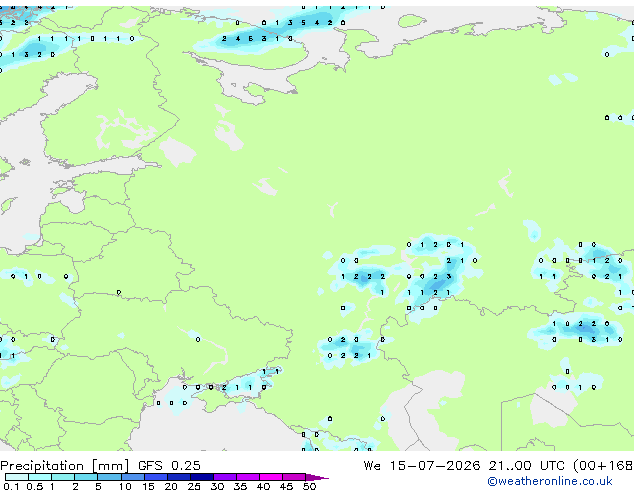Click the legend label 30
Viewport: 634px width, 490px height.
click(x=217, y=486)
